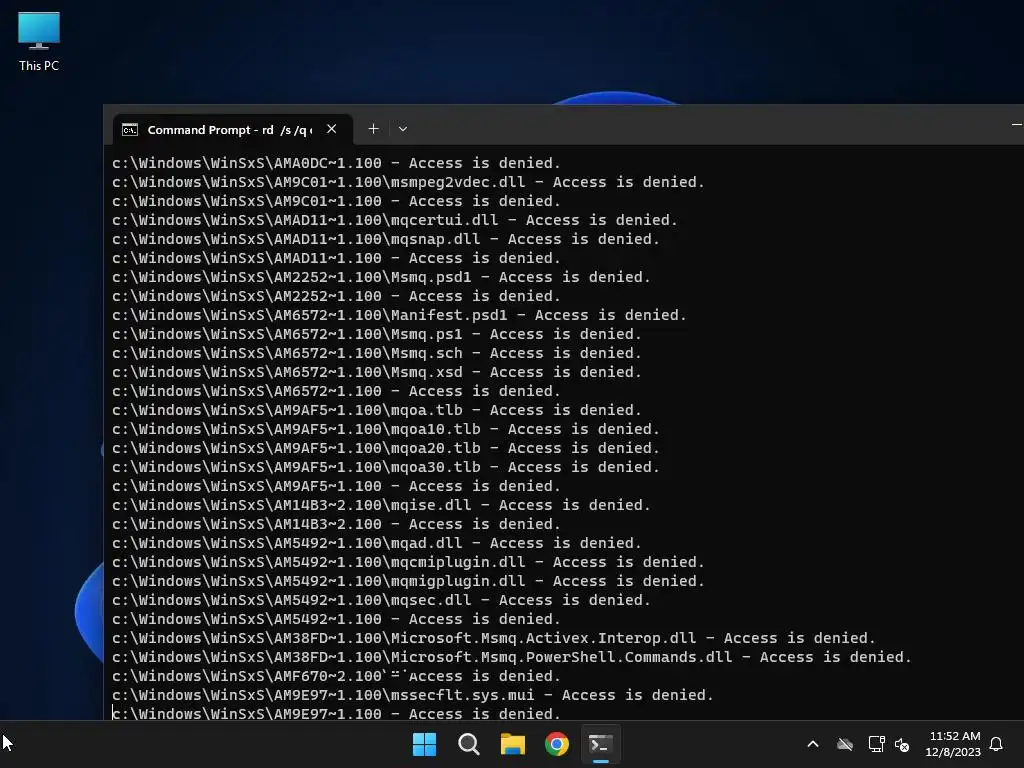Close the Command Prompt tab
The image size is (1024, 768).
[x=332, y=129]
